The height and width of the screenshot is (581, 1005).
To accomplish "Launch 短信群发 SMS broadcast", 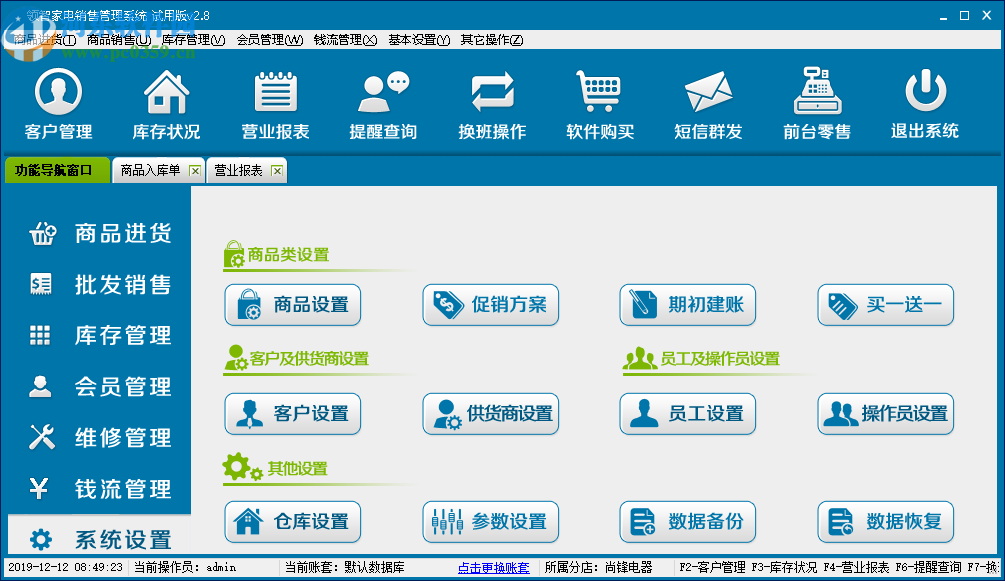I will (707, 103).
